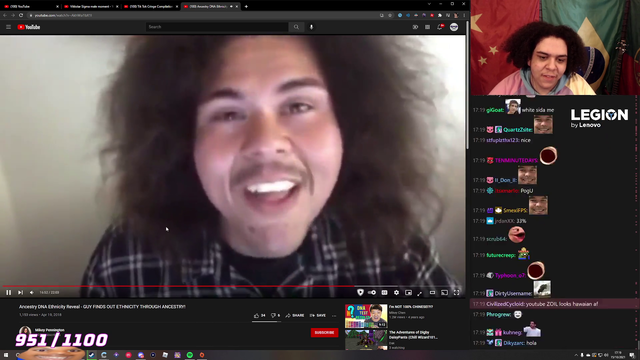Pause the YouTube video

click(x=9, y=292)
